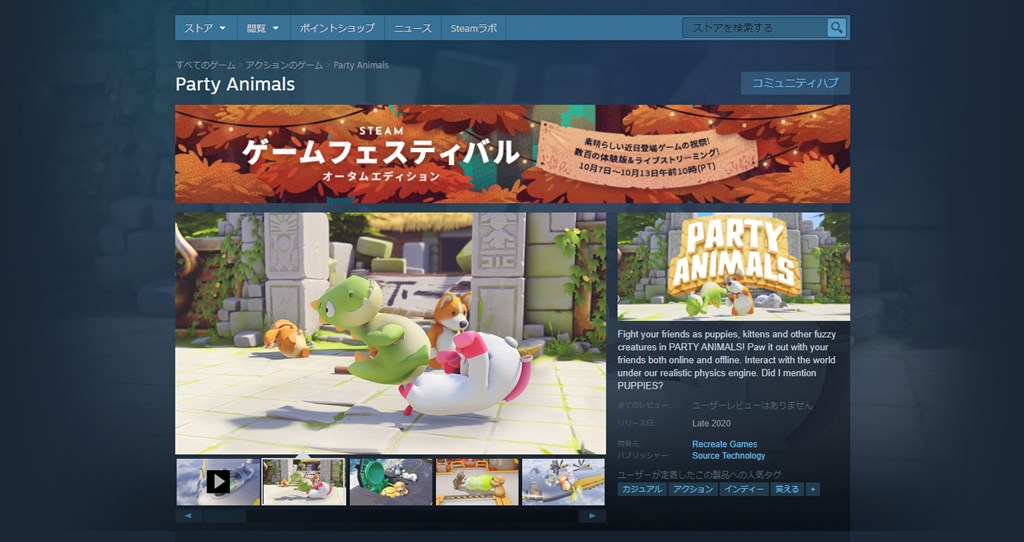
Task: Open the コミュニティハブ button
Action: click(795, 83)
